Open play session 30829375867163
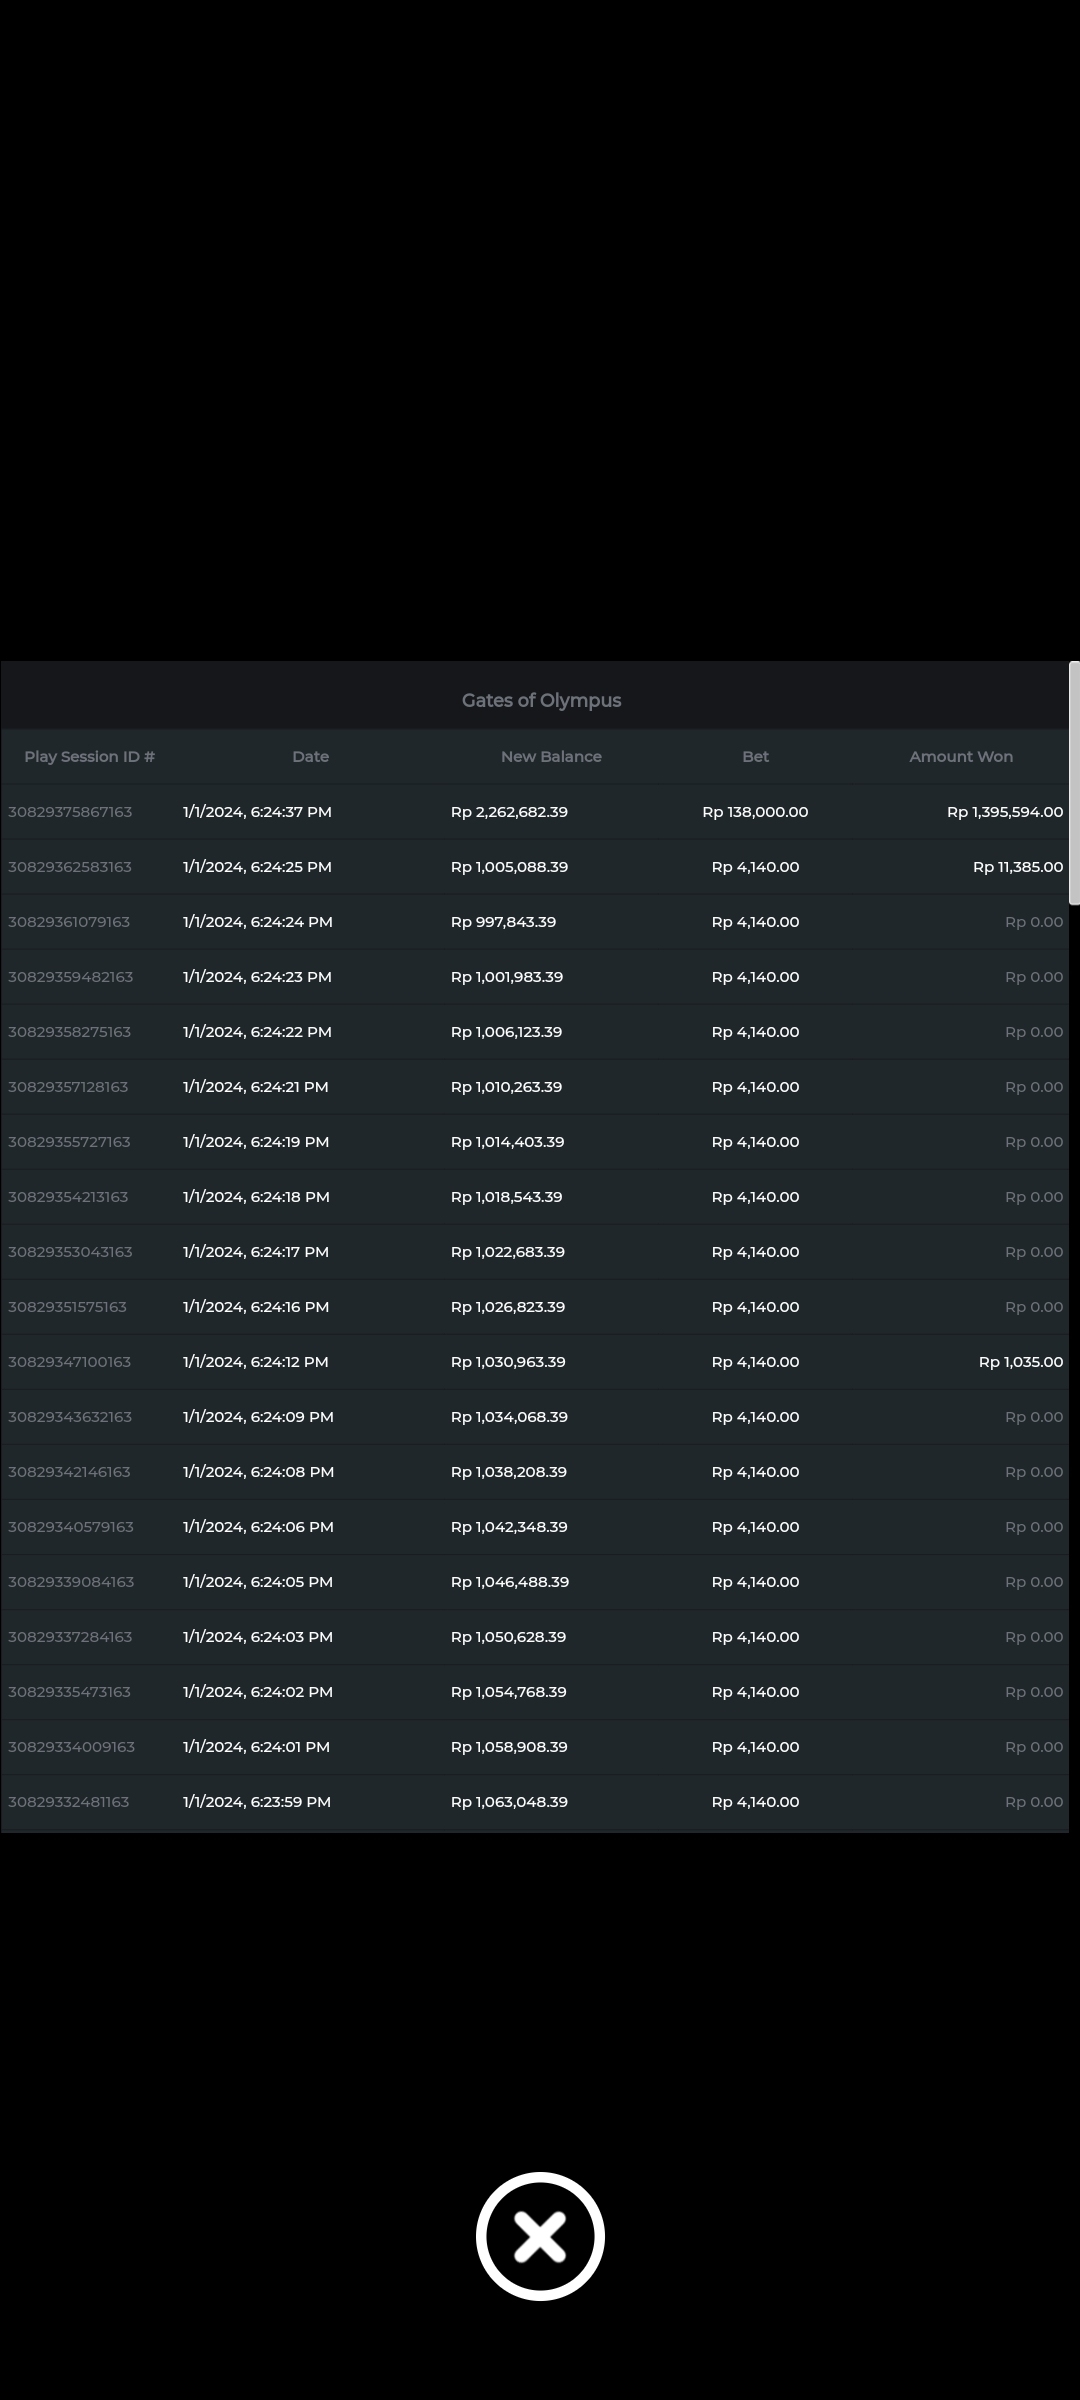 [70, 812]
